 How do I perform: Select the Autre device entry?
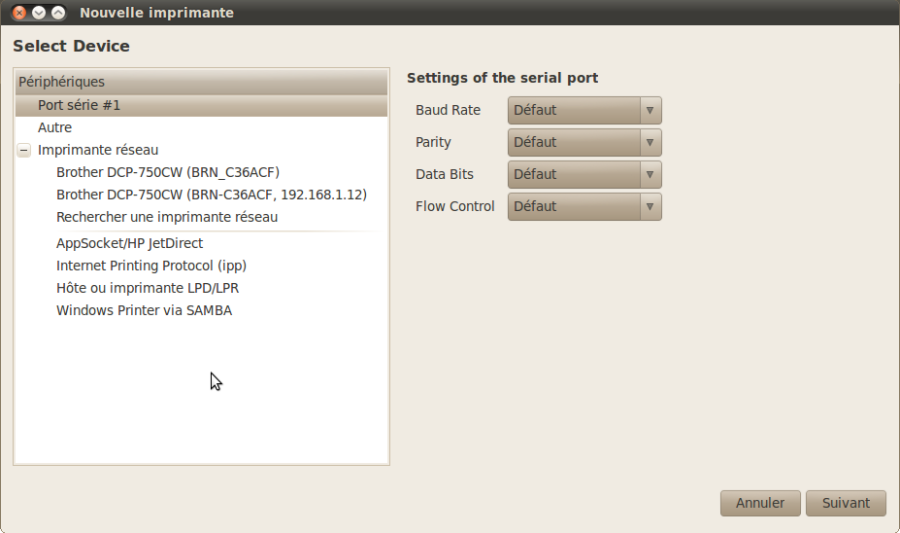click(201, 127)
